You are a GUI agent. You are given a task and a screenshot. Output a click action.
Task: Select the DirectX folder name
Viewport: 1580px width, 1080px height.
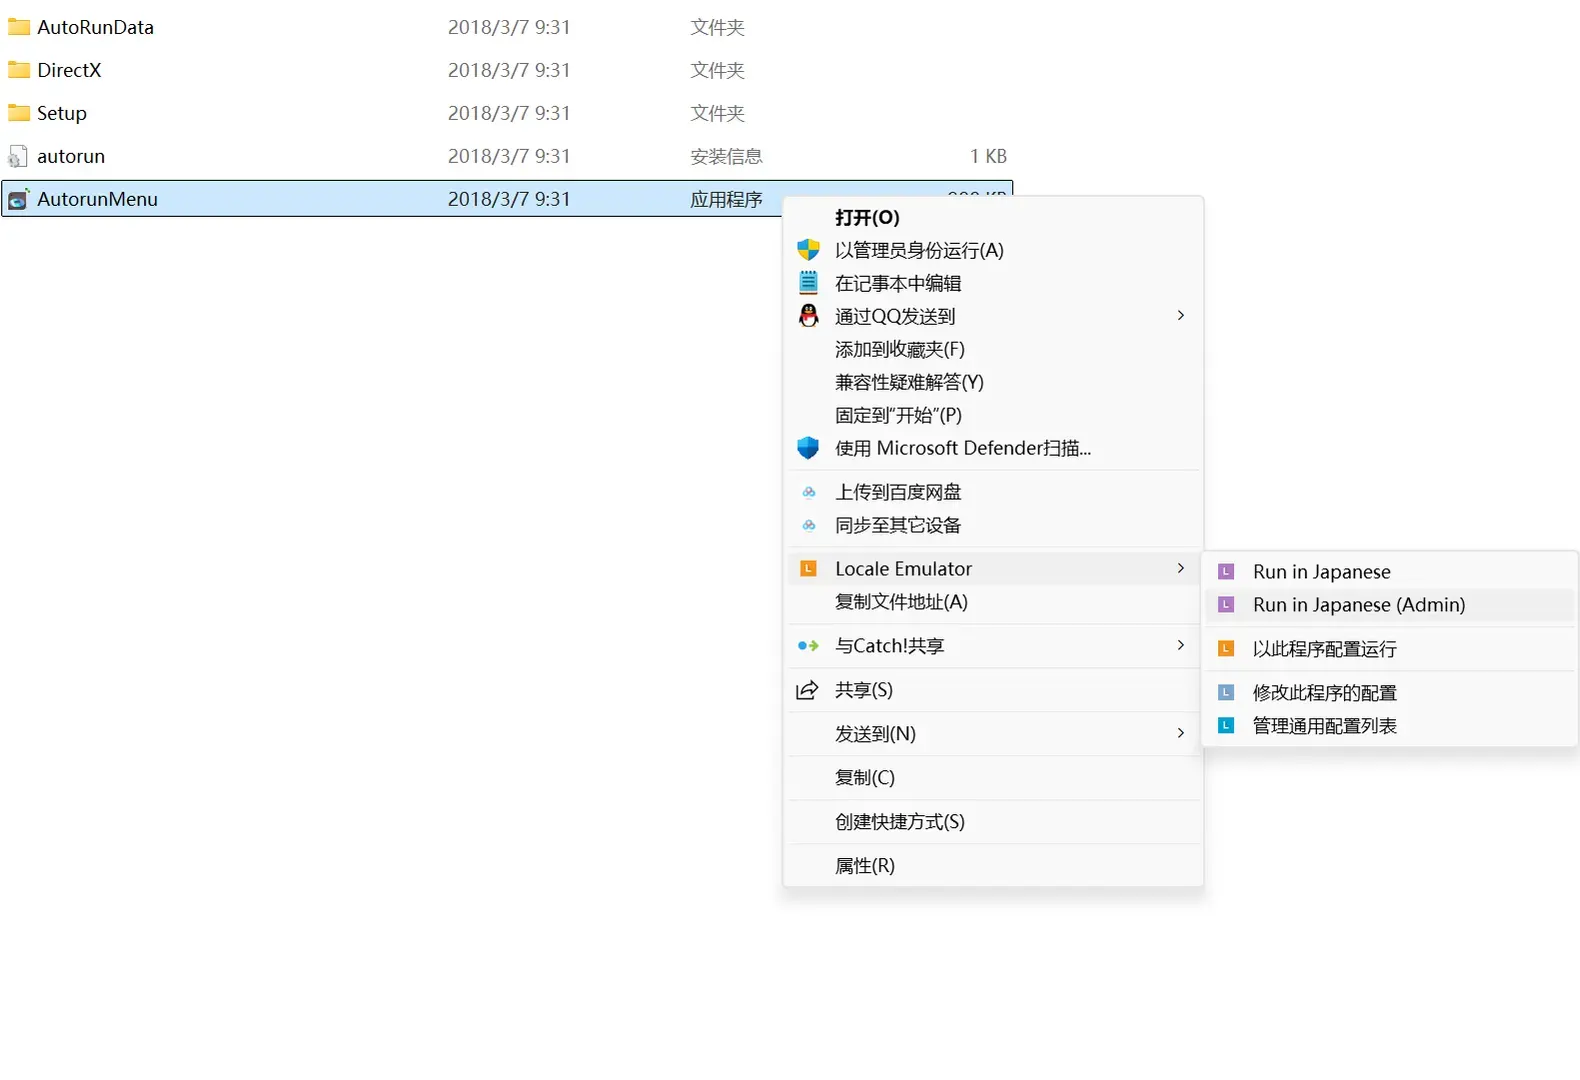coord(69,70)
